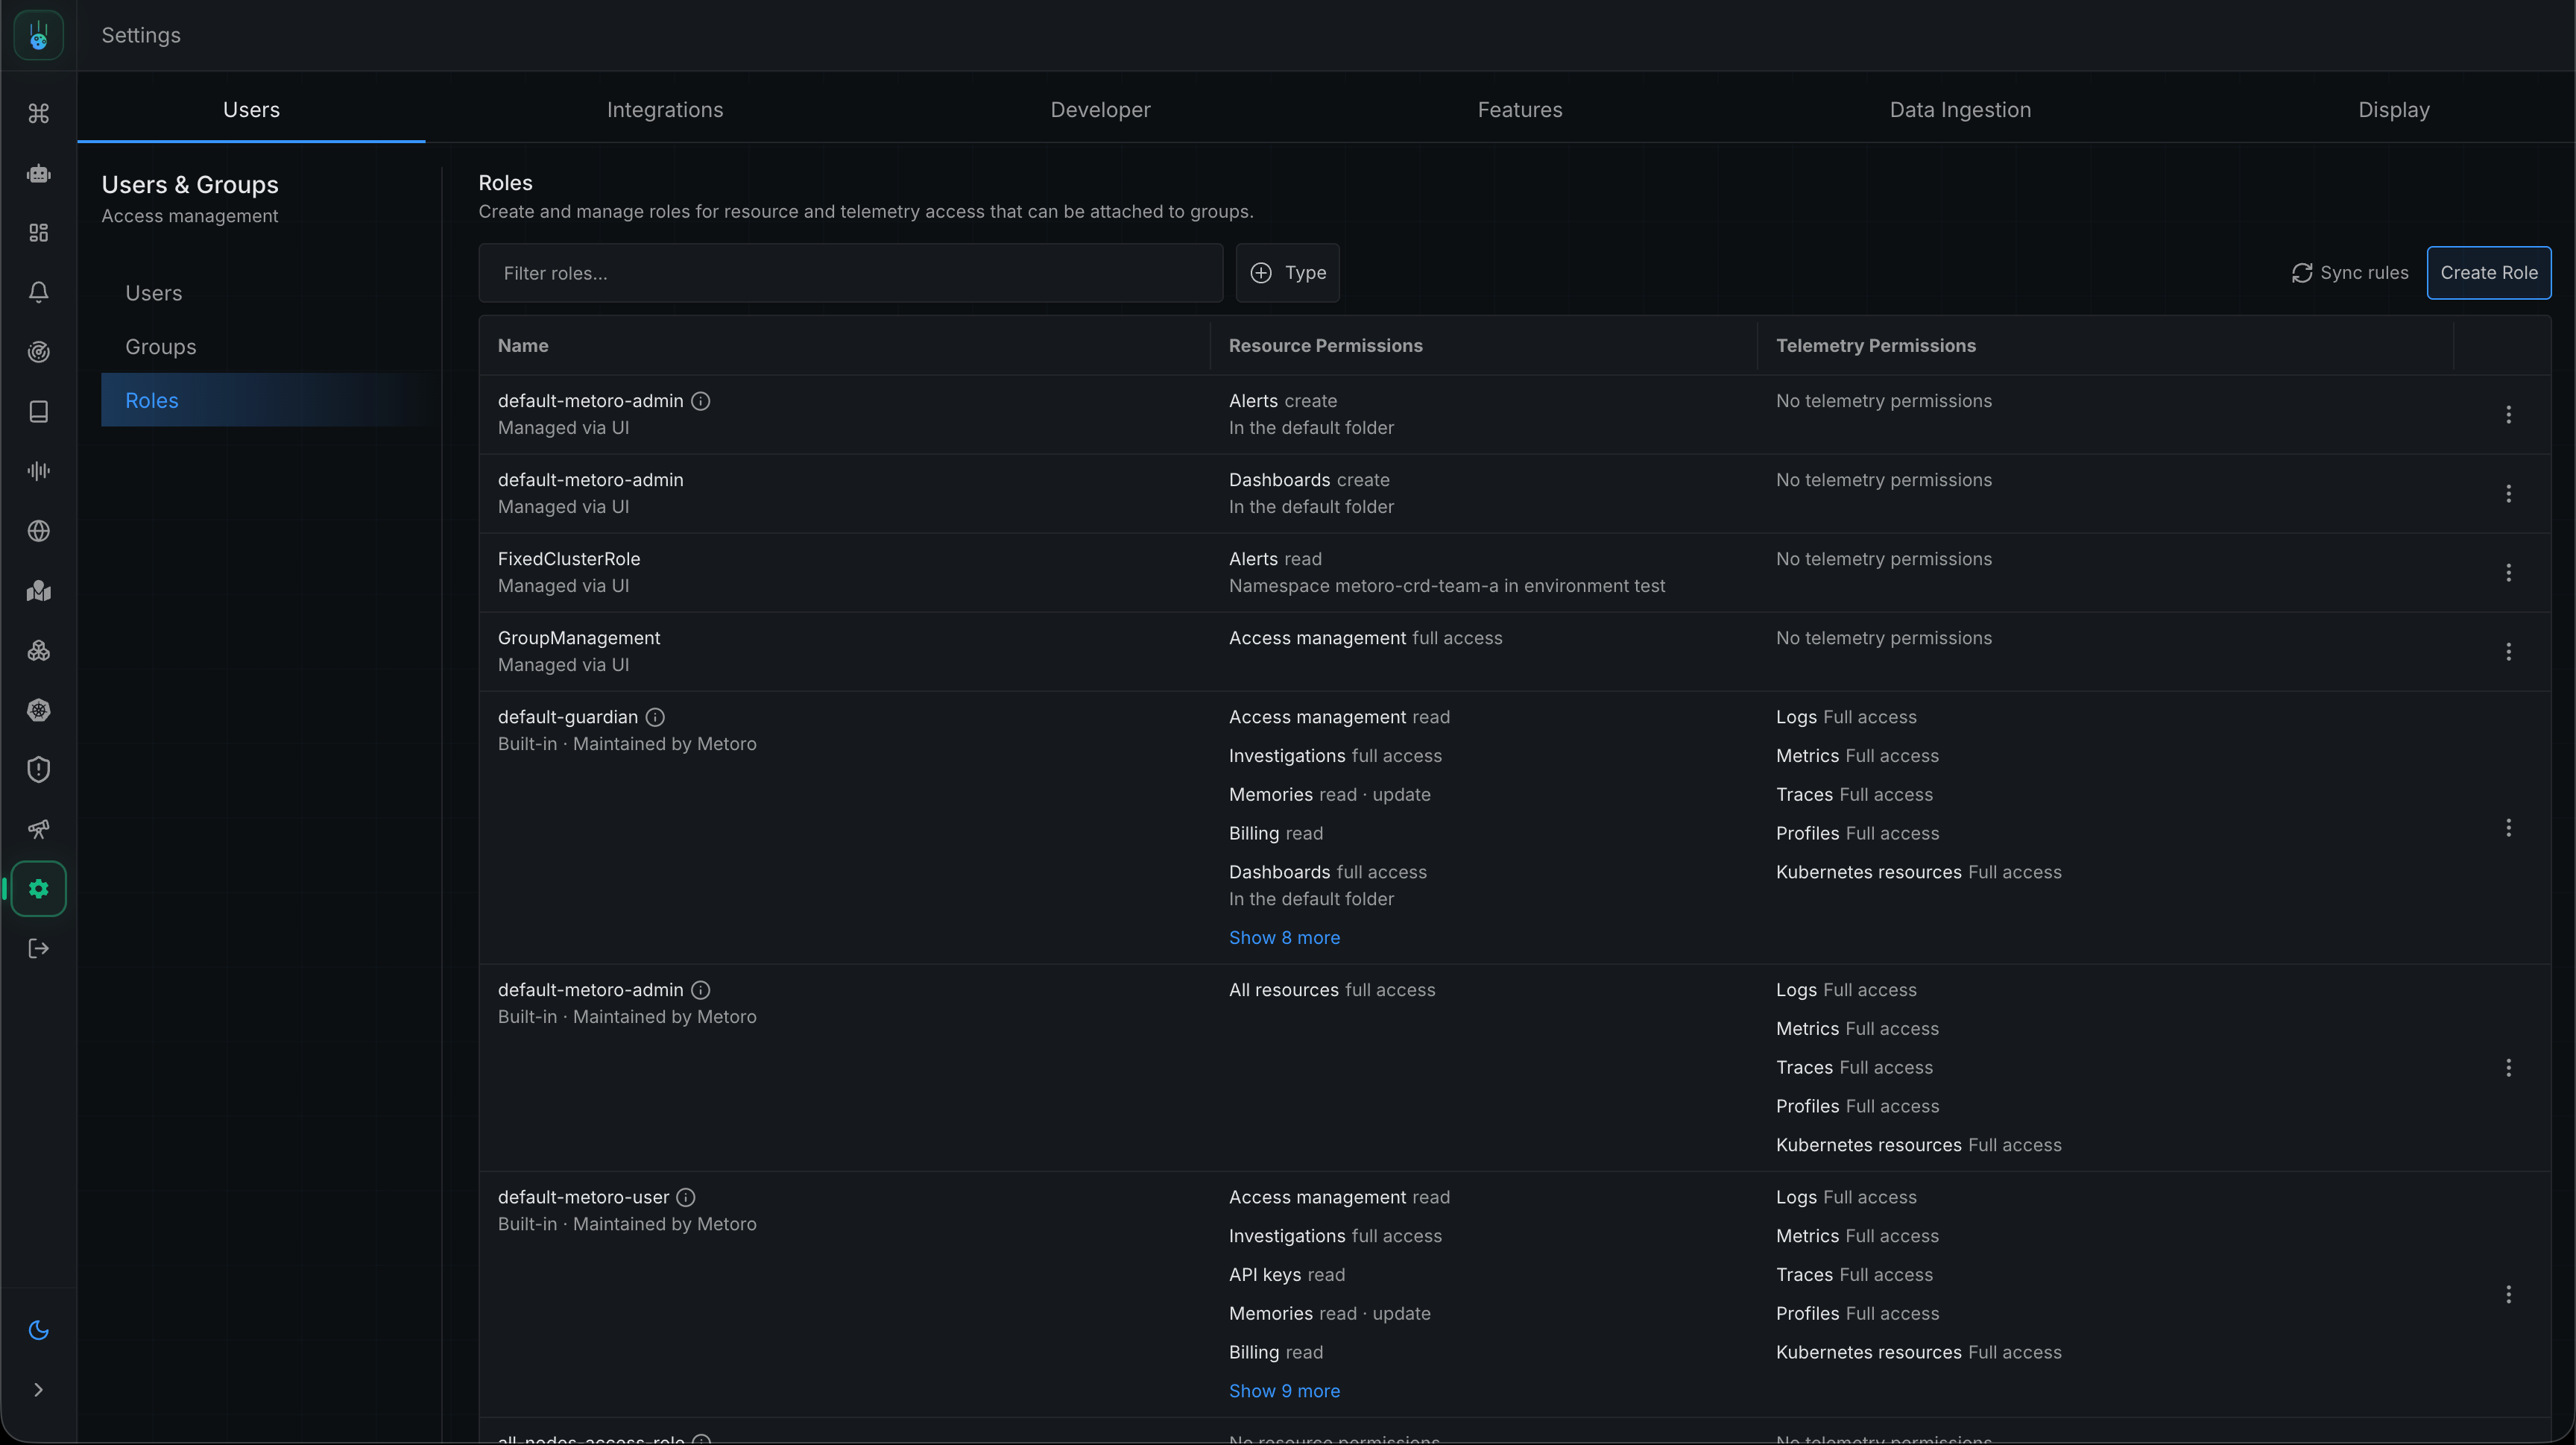Toggle dark mode moon icon
The image size is (2576, 1445).
click(x=38, y=1330)
